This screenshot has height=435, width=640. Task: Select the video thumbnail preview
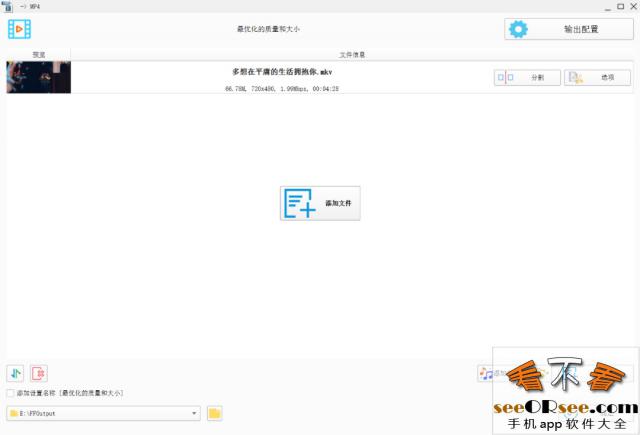coord(38,77)
